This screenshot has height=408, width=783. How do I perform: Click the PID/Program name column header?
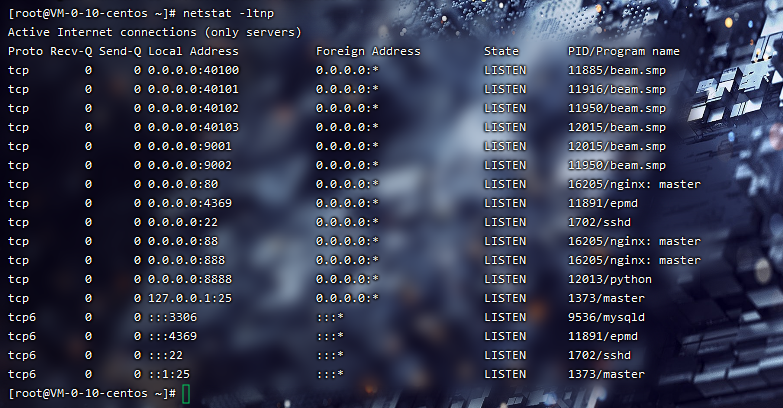click(623, 51)
